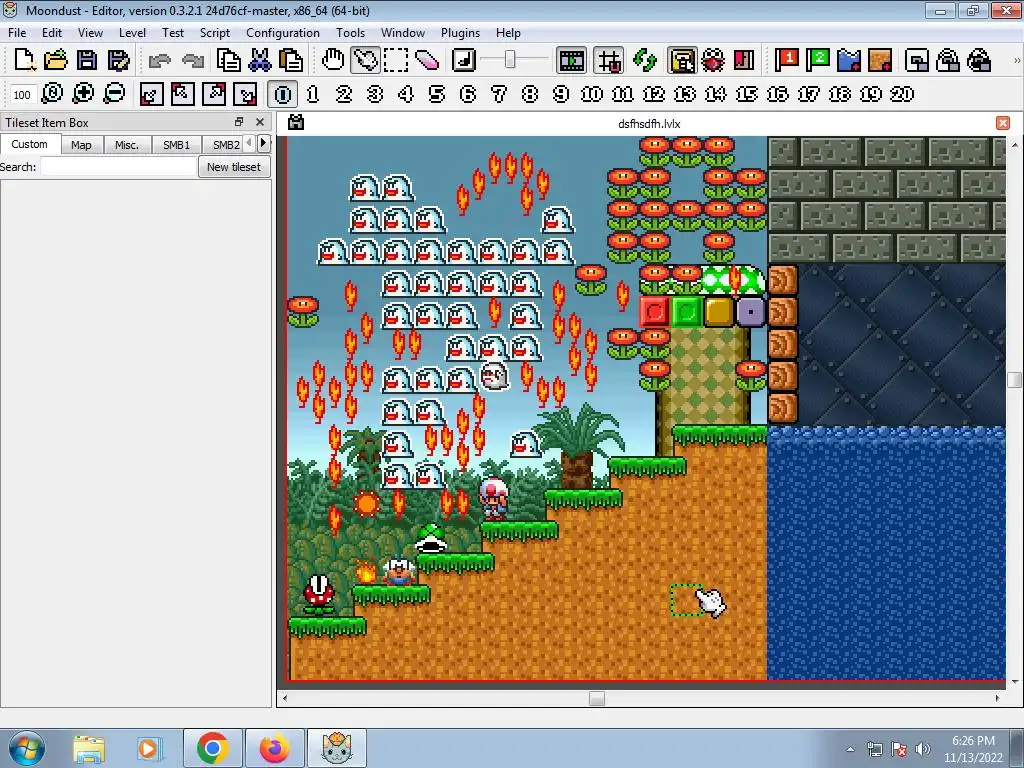Screen dimensions: 1024x768
Task: Choose the rectangular selection tool
Action: pos(396,61)
